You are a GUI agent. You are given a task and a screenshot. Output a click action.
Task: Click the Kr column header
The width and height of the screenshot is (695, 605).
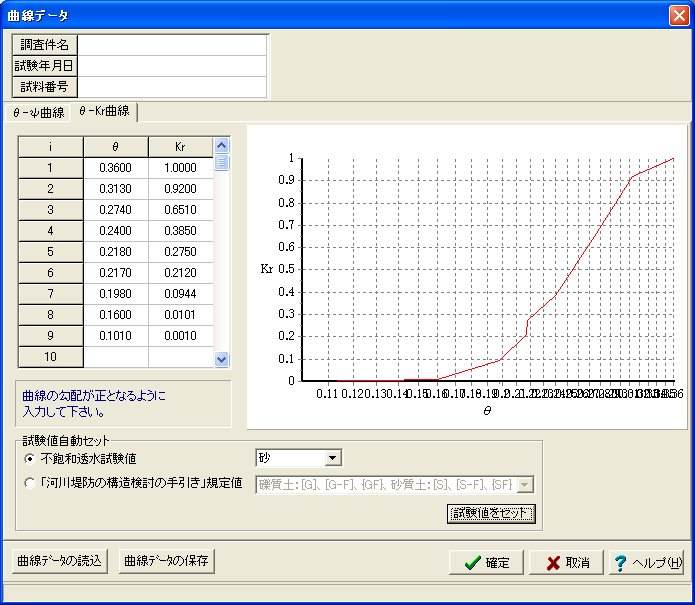tap(180, 147)
